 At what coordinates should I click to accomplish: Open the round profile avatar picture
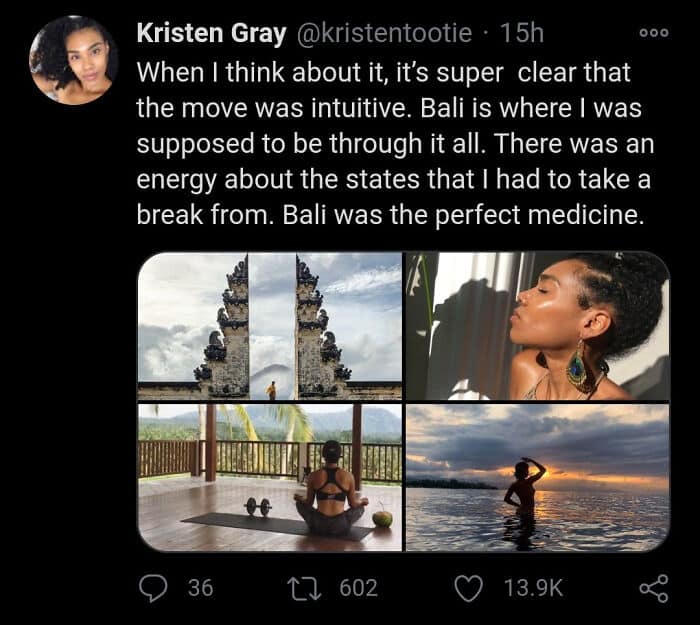(71, 58)
